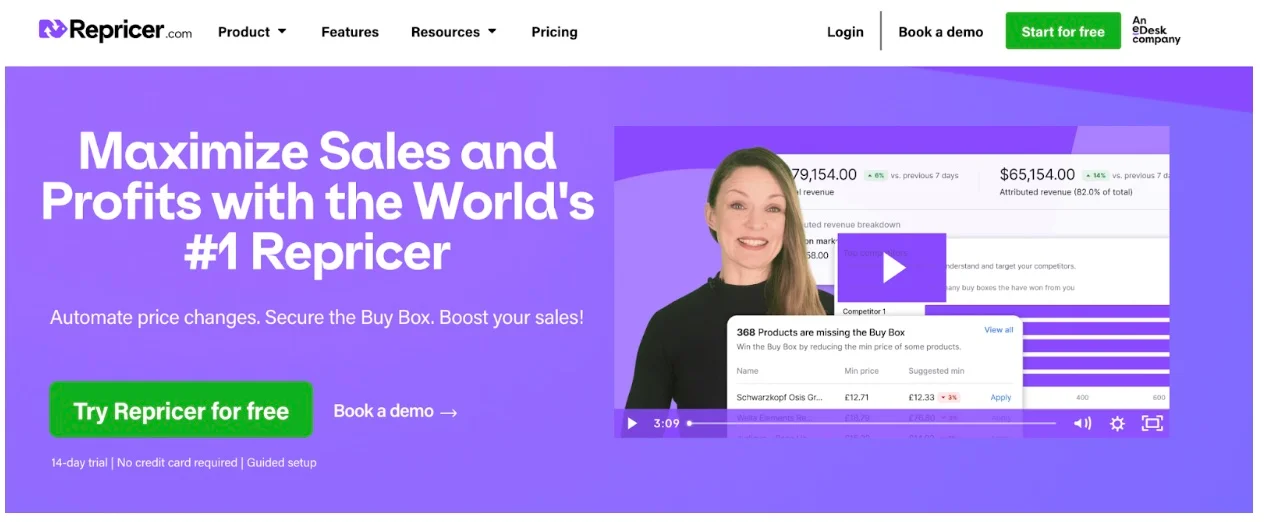This screenshot has height=522, width=1264.
Task: Click 'Schwarzkopf Osis Gr...' product name
Action: pos(779,397)
